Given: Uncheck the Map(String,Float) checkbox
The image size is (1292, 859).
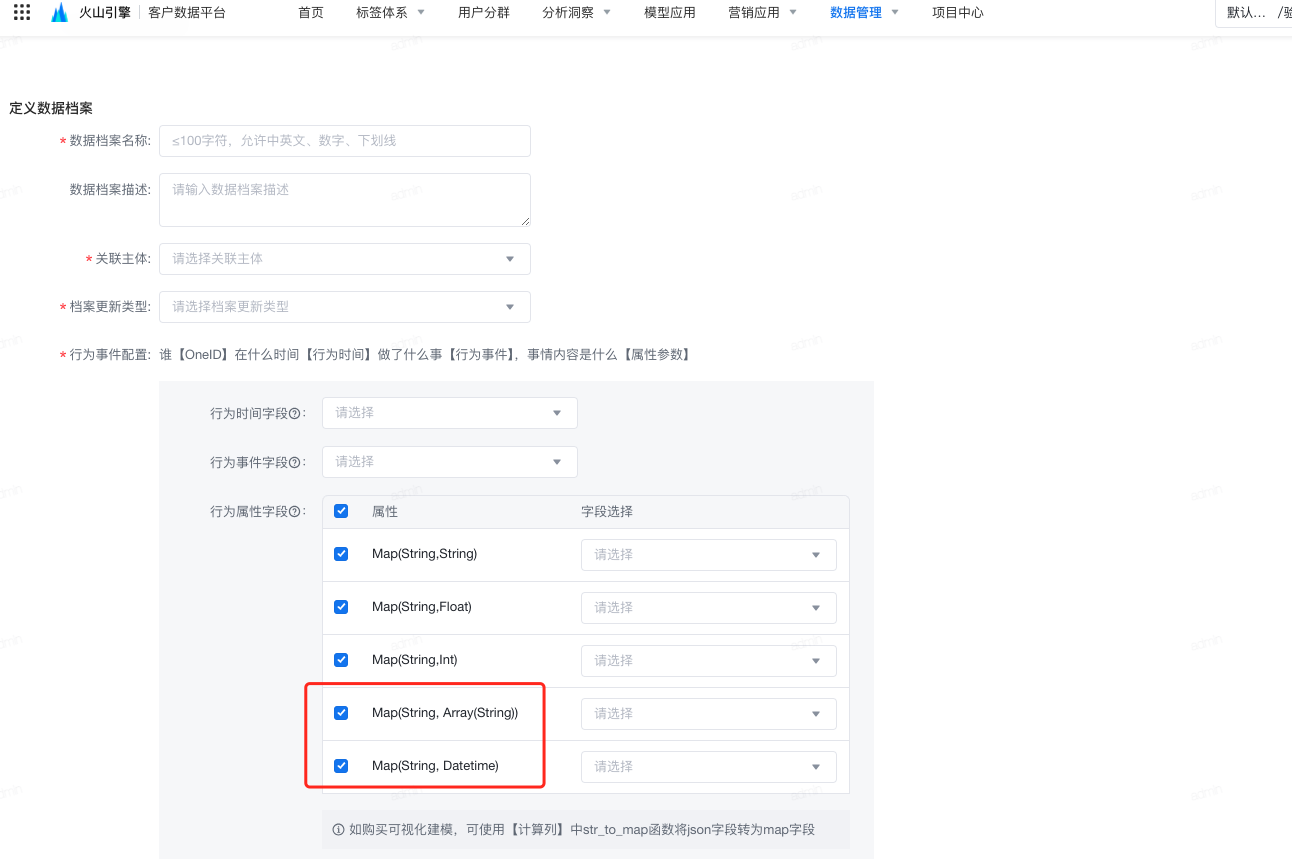Looking at the screenshot, I should click(341, 607).
